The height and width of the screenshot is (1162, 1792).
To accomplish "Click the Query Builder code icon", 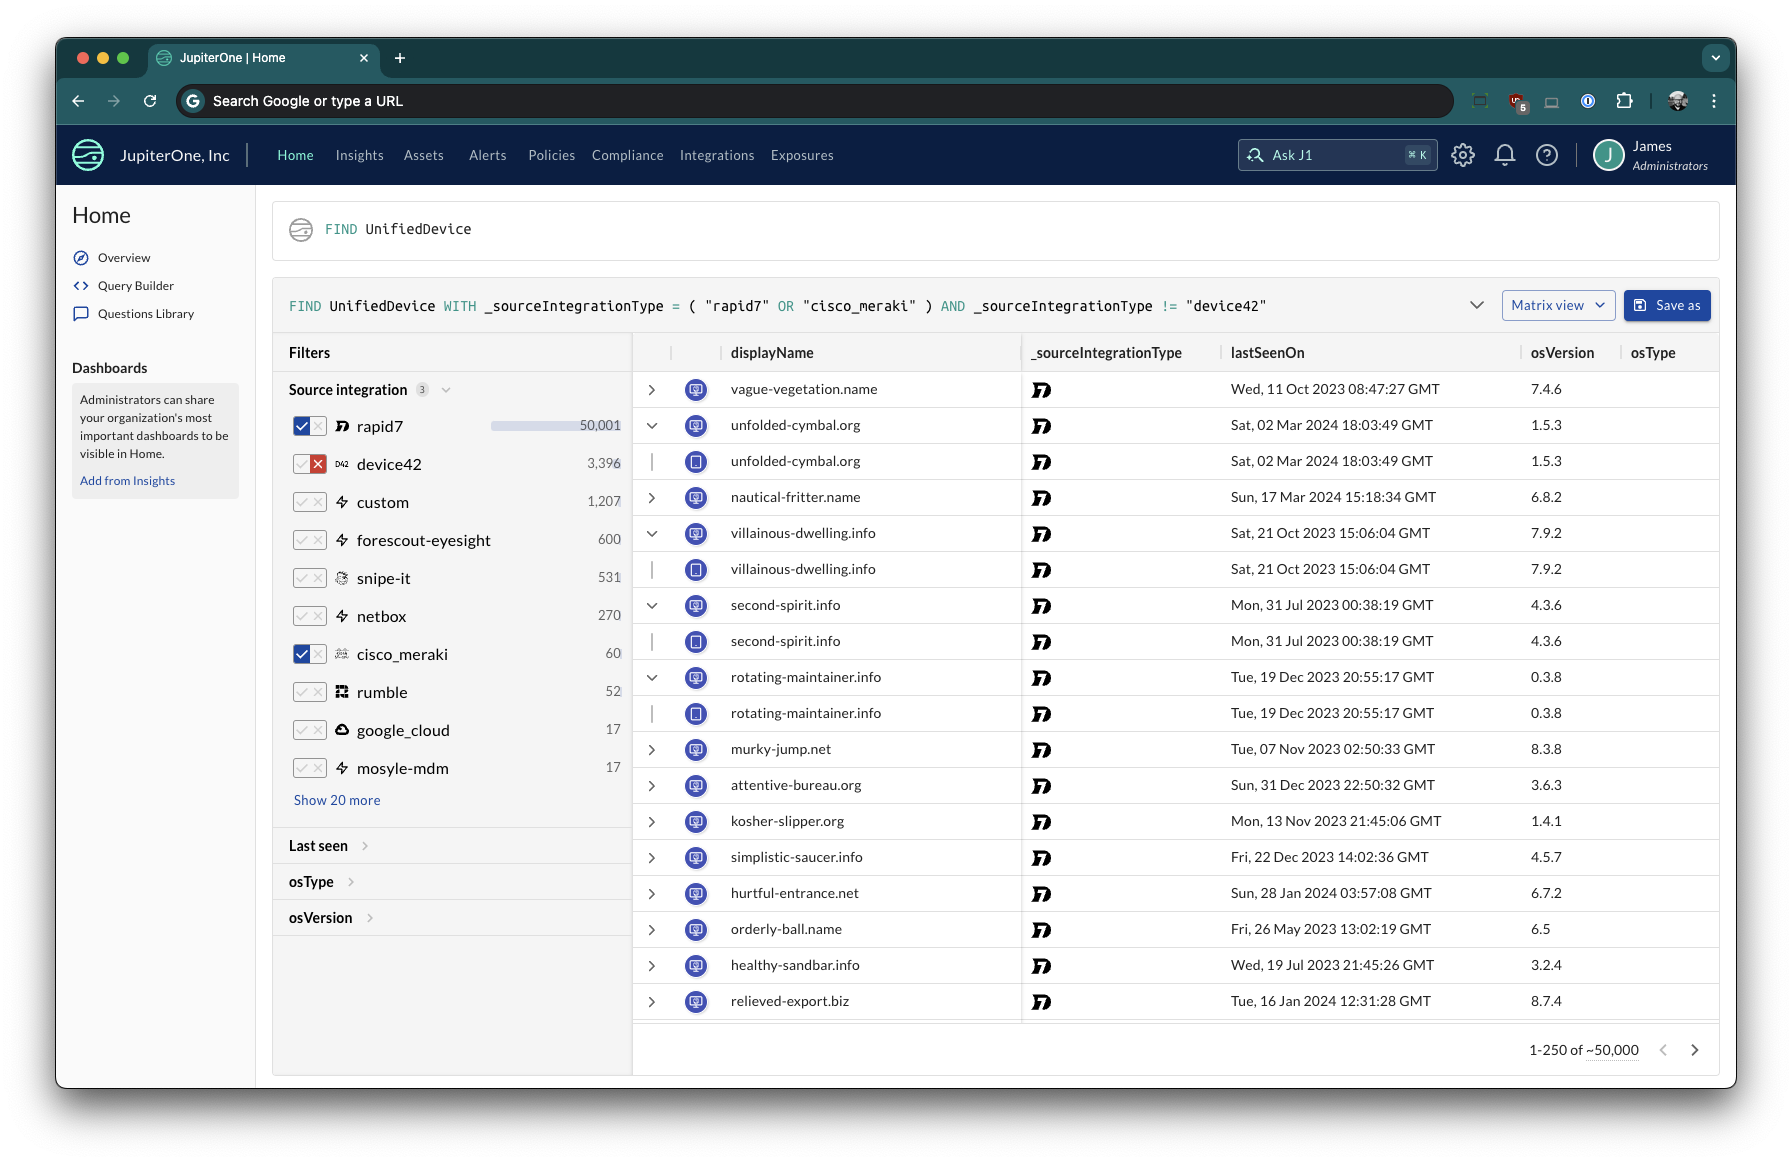I will [81, 286].
